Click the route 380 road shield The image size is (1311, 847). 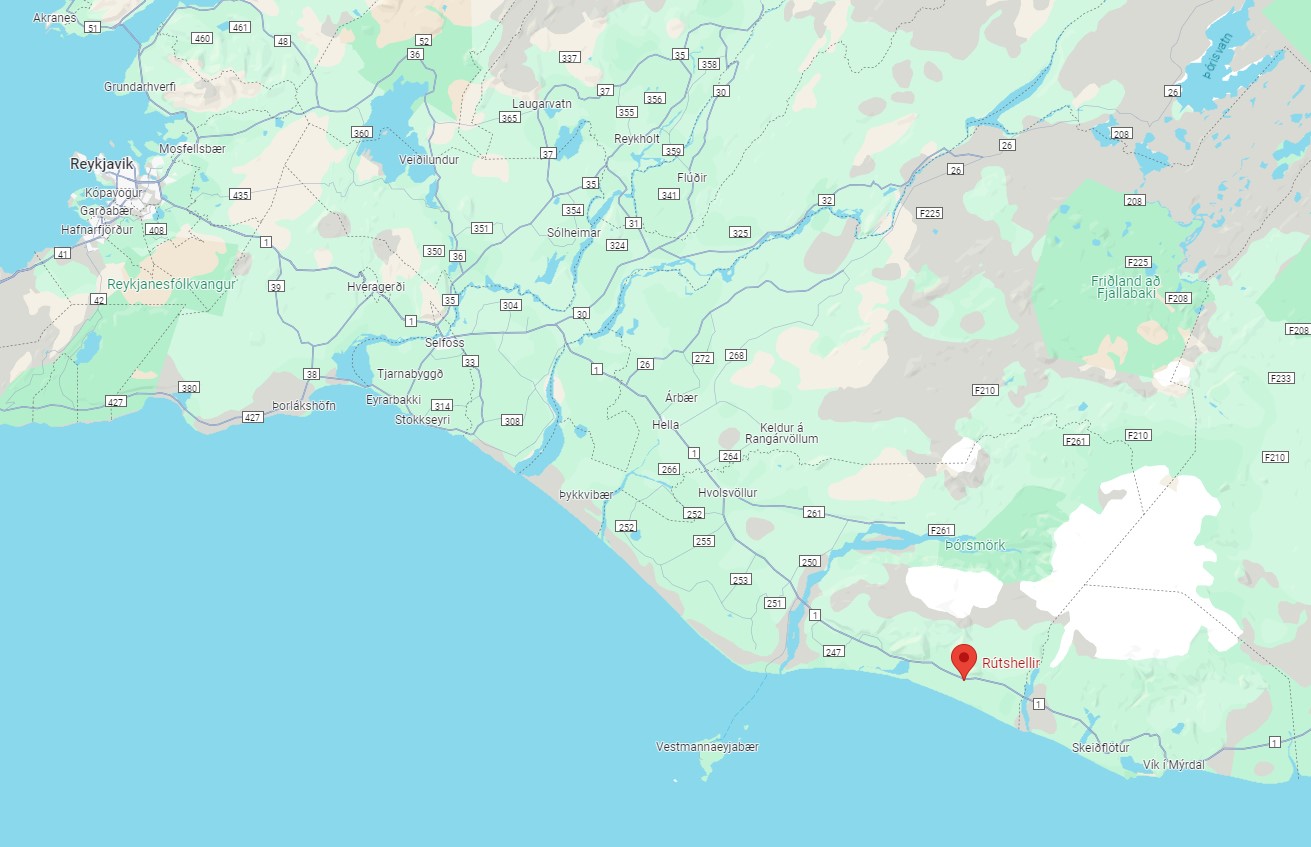point(189,387)
